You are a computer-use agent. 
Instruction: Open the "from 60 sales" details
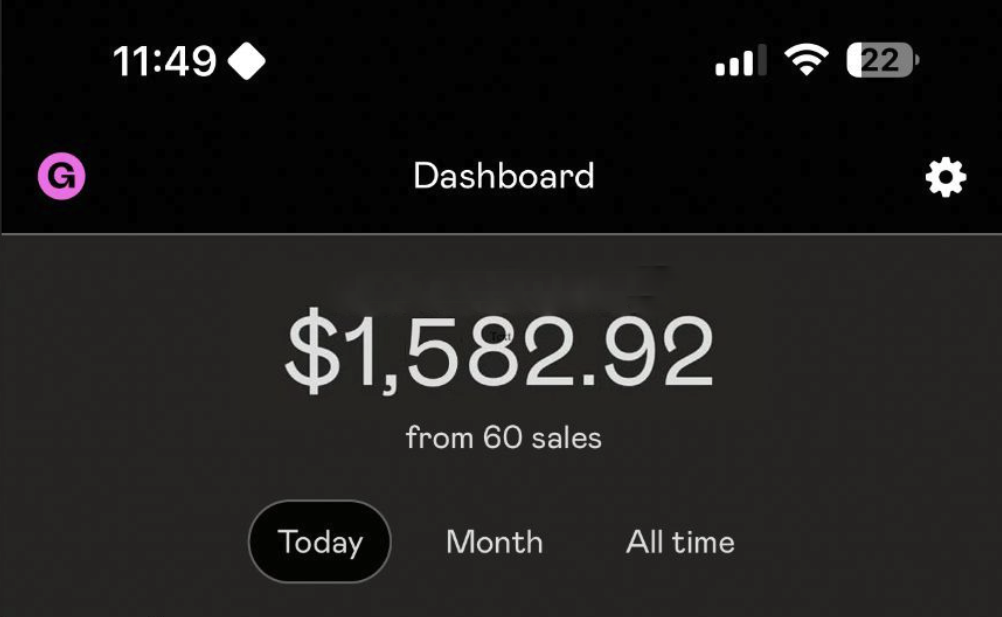pyautogui.click(x=503, y=437)
